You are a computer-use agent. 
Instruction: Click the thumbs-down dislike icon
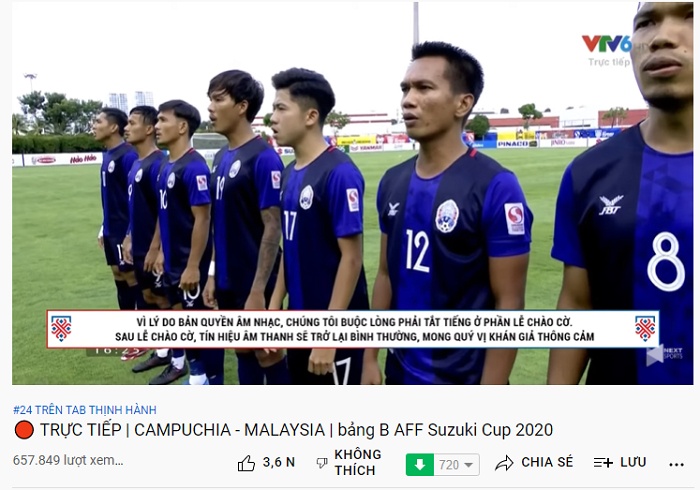[321, 463]
